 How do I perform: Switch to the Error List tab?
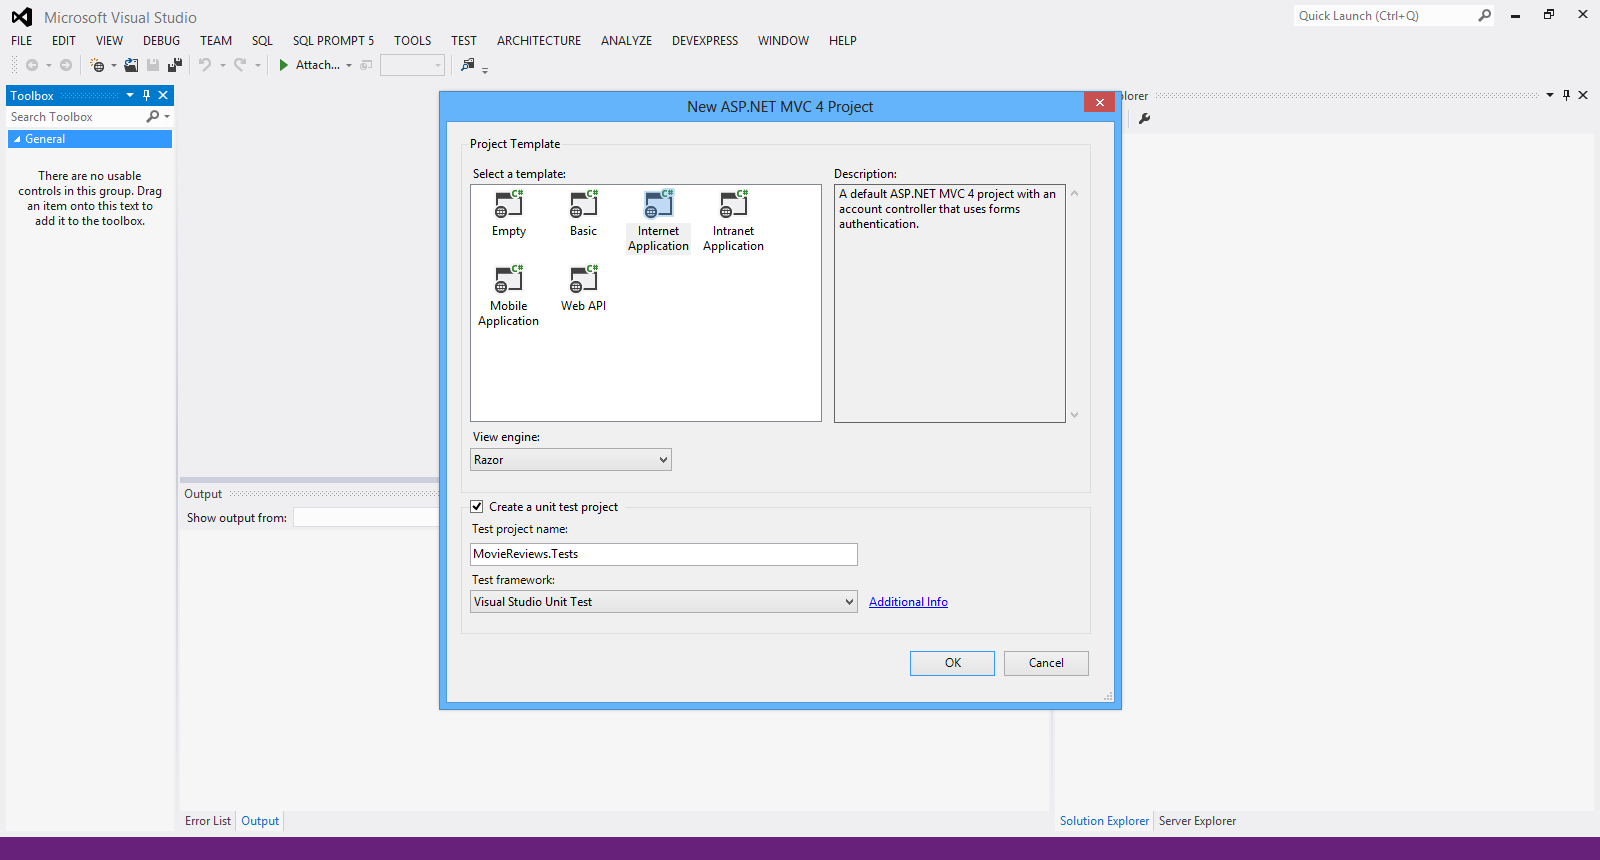coord(208,821)
